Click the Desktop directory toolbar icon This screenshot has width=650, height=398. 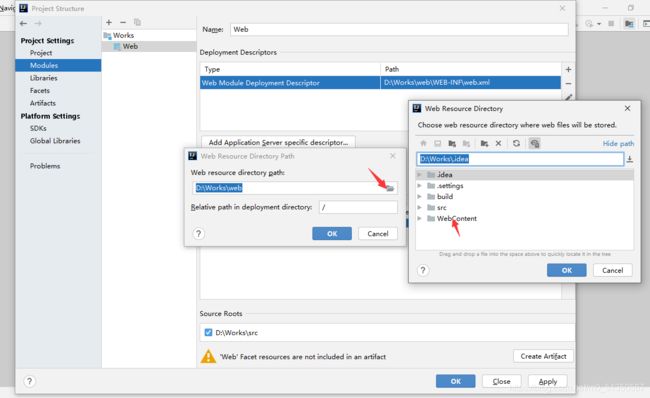click(437, 143)
